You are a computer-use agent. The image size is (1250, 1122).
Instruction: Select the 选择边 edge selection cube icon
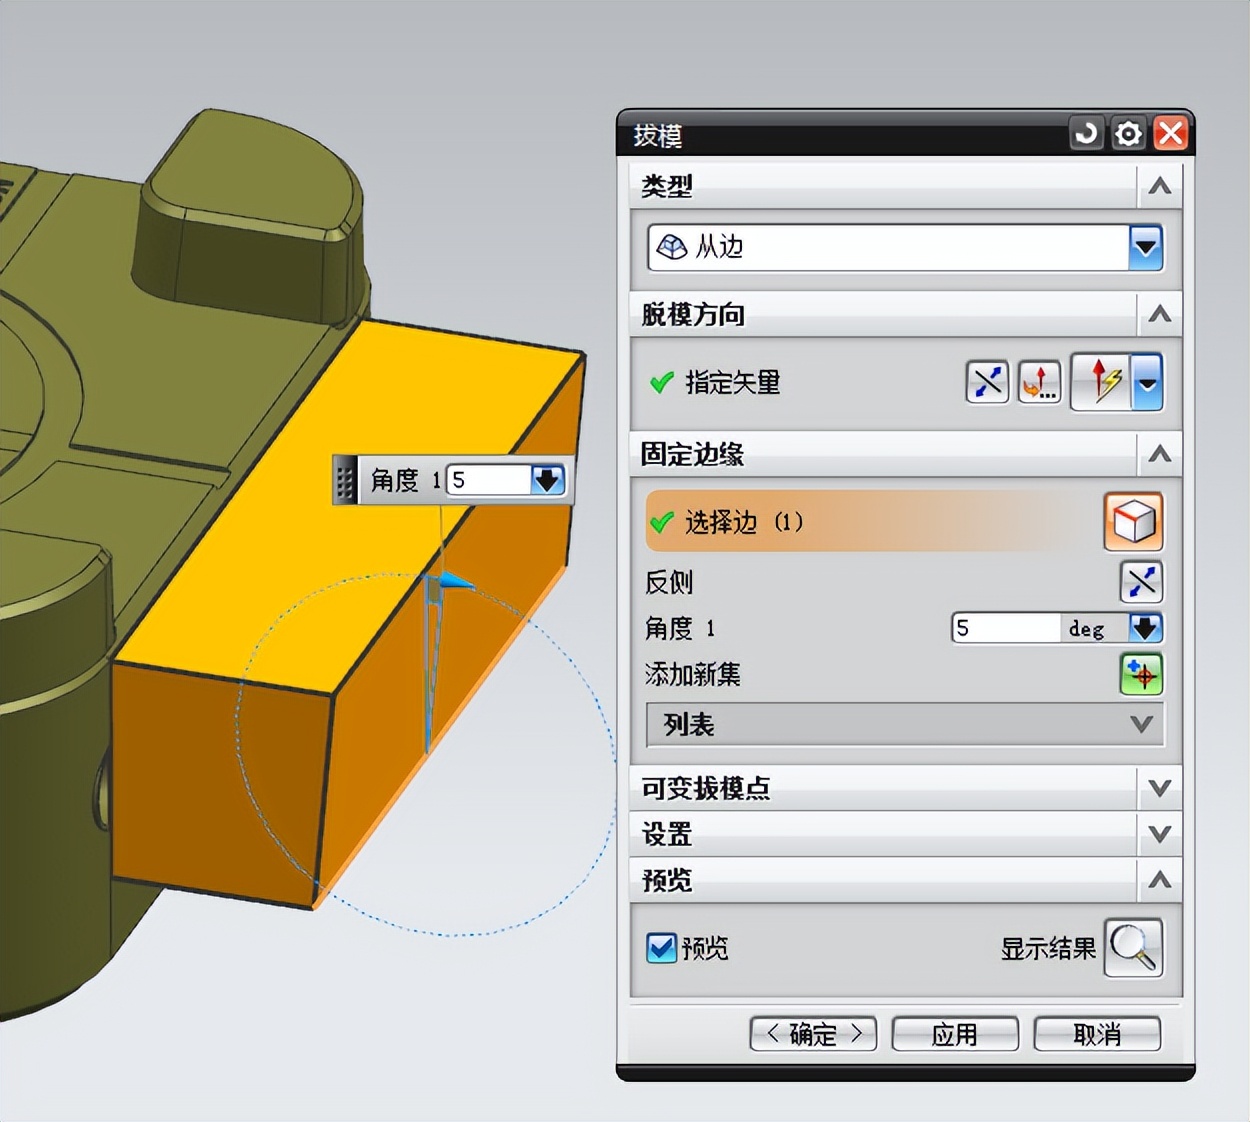coord(1133,521)
